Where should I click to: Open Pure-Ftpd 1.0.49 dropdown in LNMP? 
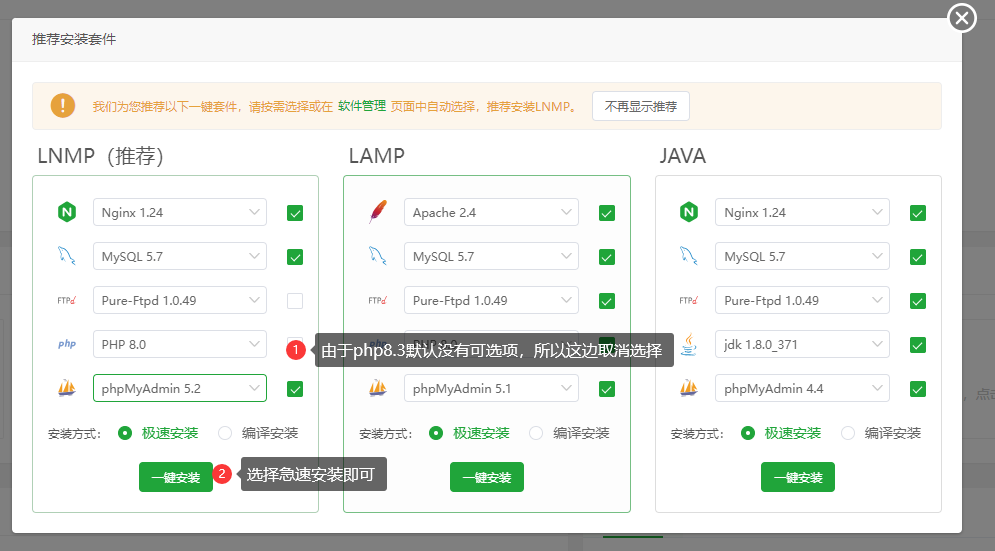click(180, 300)
